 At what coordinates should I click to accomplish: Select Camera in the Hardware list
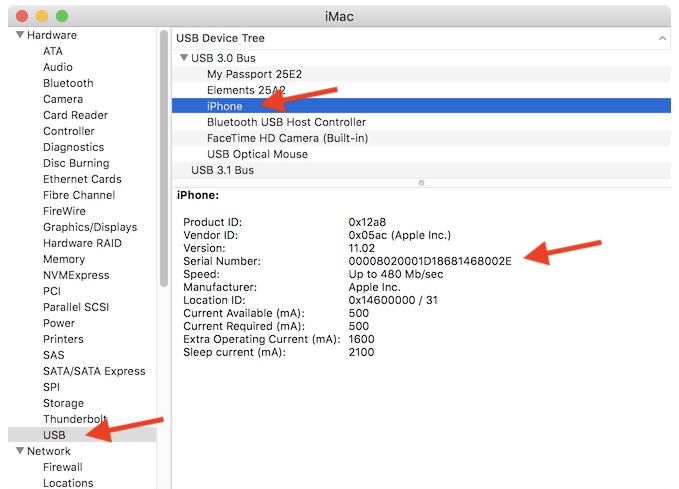tap(63, 99)
